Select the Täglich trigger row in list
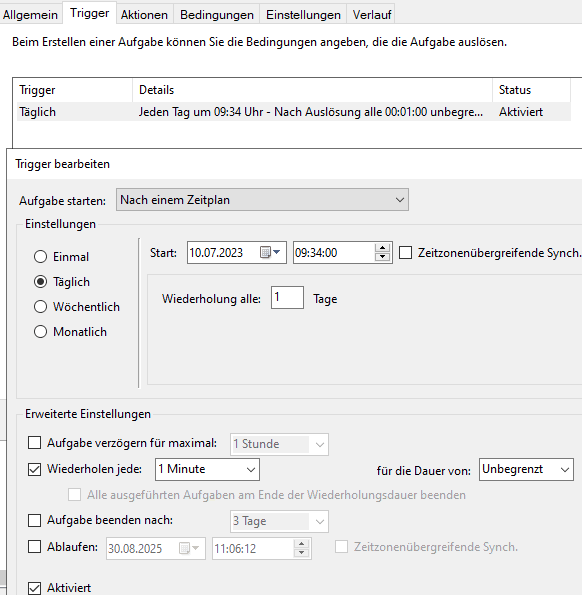The height and width of the screenshot is (595, 582). 294,112
